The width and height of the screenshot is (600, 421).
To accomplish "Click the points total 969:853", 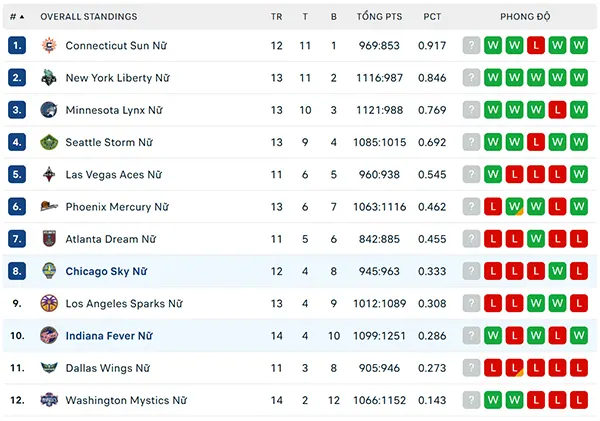I will [379, 46].
